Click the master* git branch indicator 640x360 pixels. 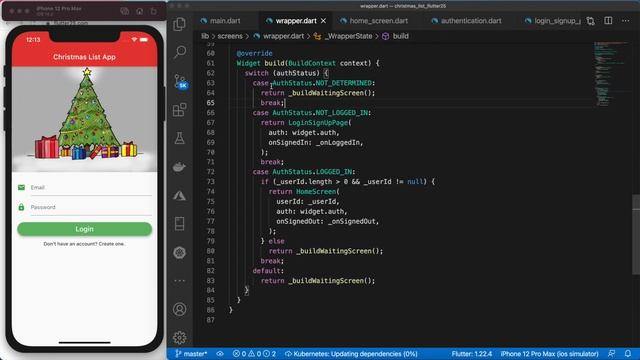(191, 354)
